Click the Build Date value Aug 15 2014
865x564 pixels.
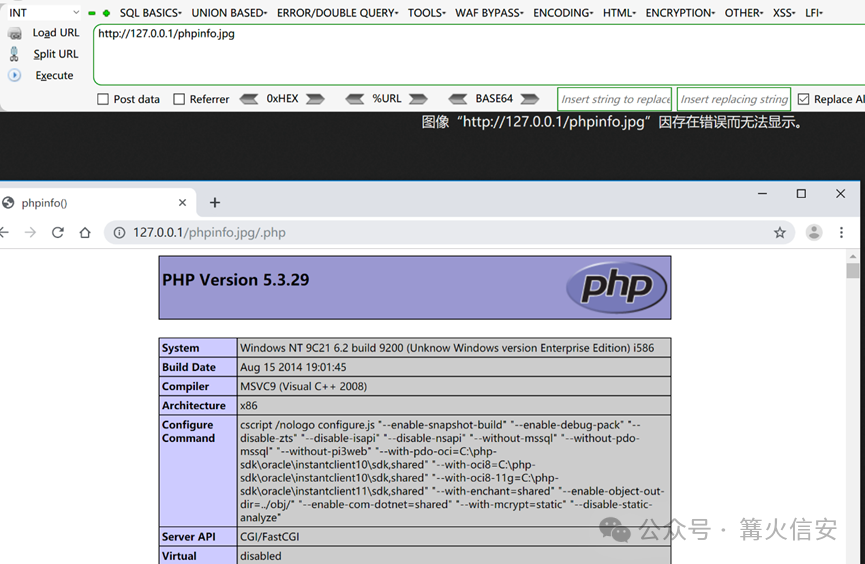pos(293,367)
